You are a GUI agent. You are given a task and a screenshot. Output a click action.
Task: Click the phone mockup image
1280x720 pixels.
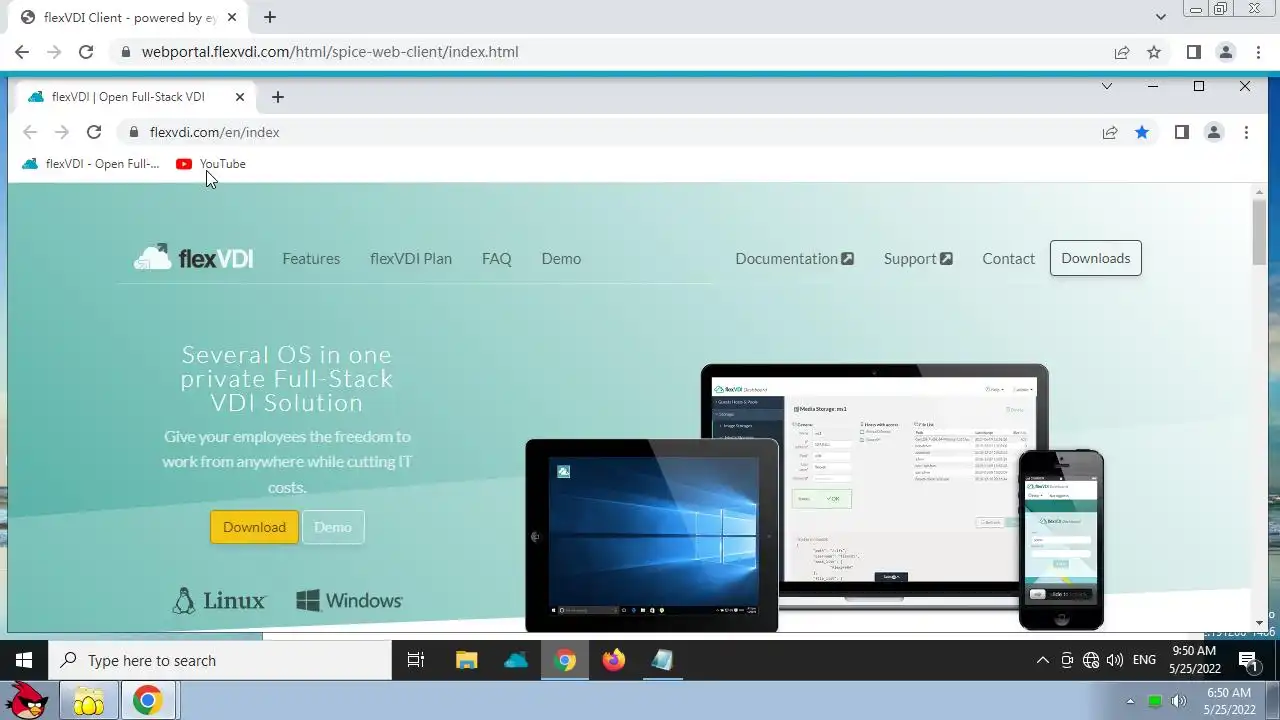tap(1061, 540)
